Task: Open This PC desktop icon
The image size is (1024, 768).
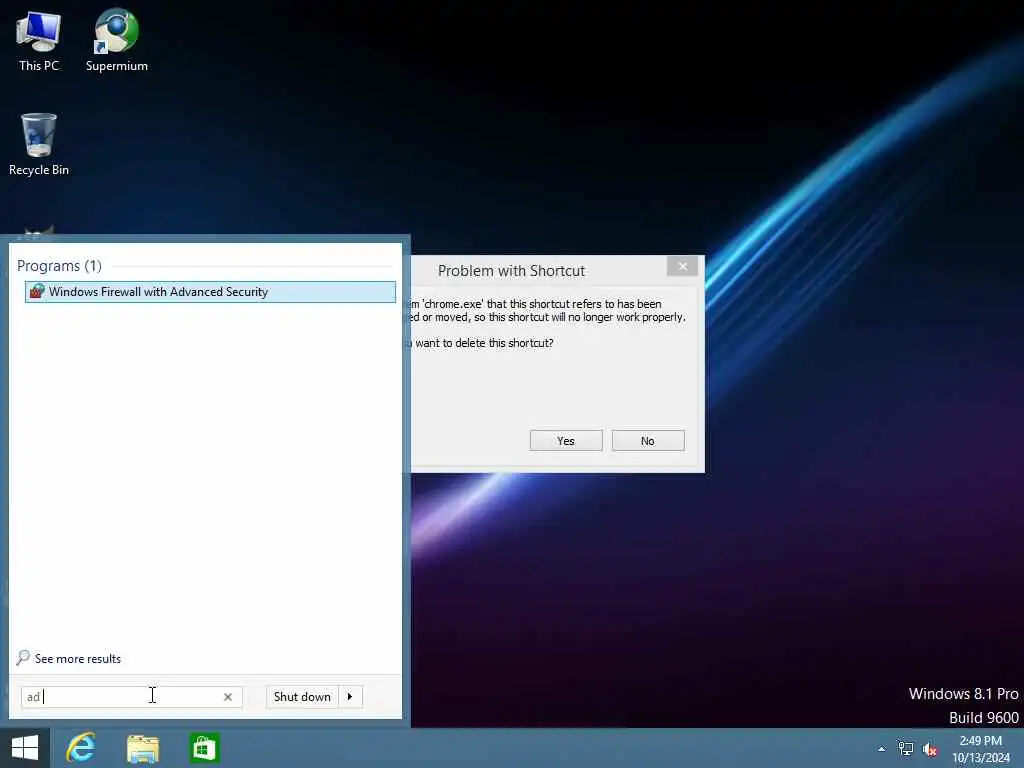Action: 39,40
